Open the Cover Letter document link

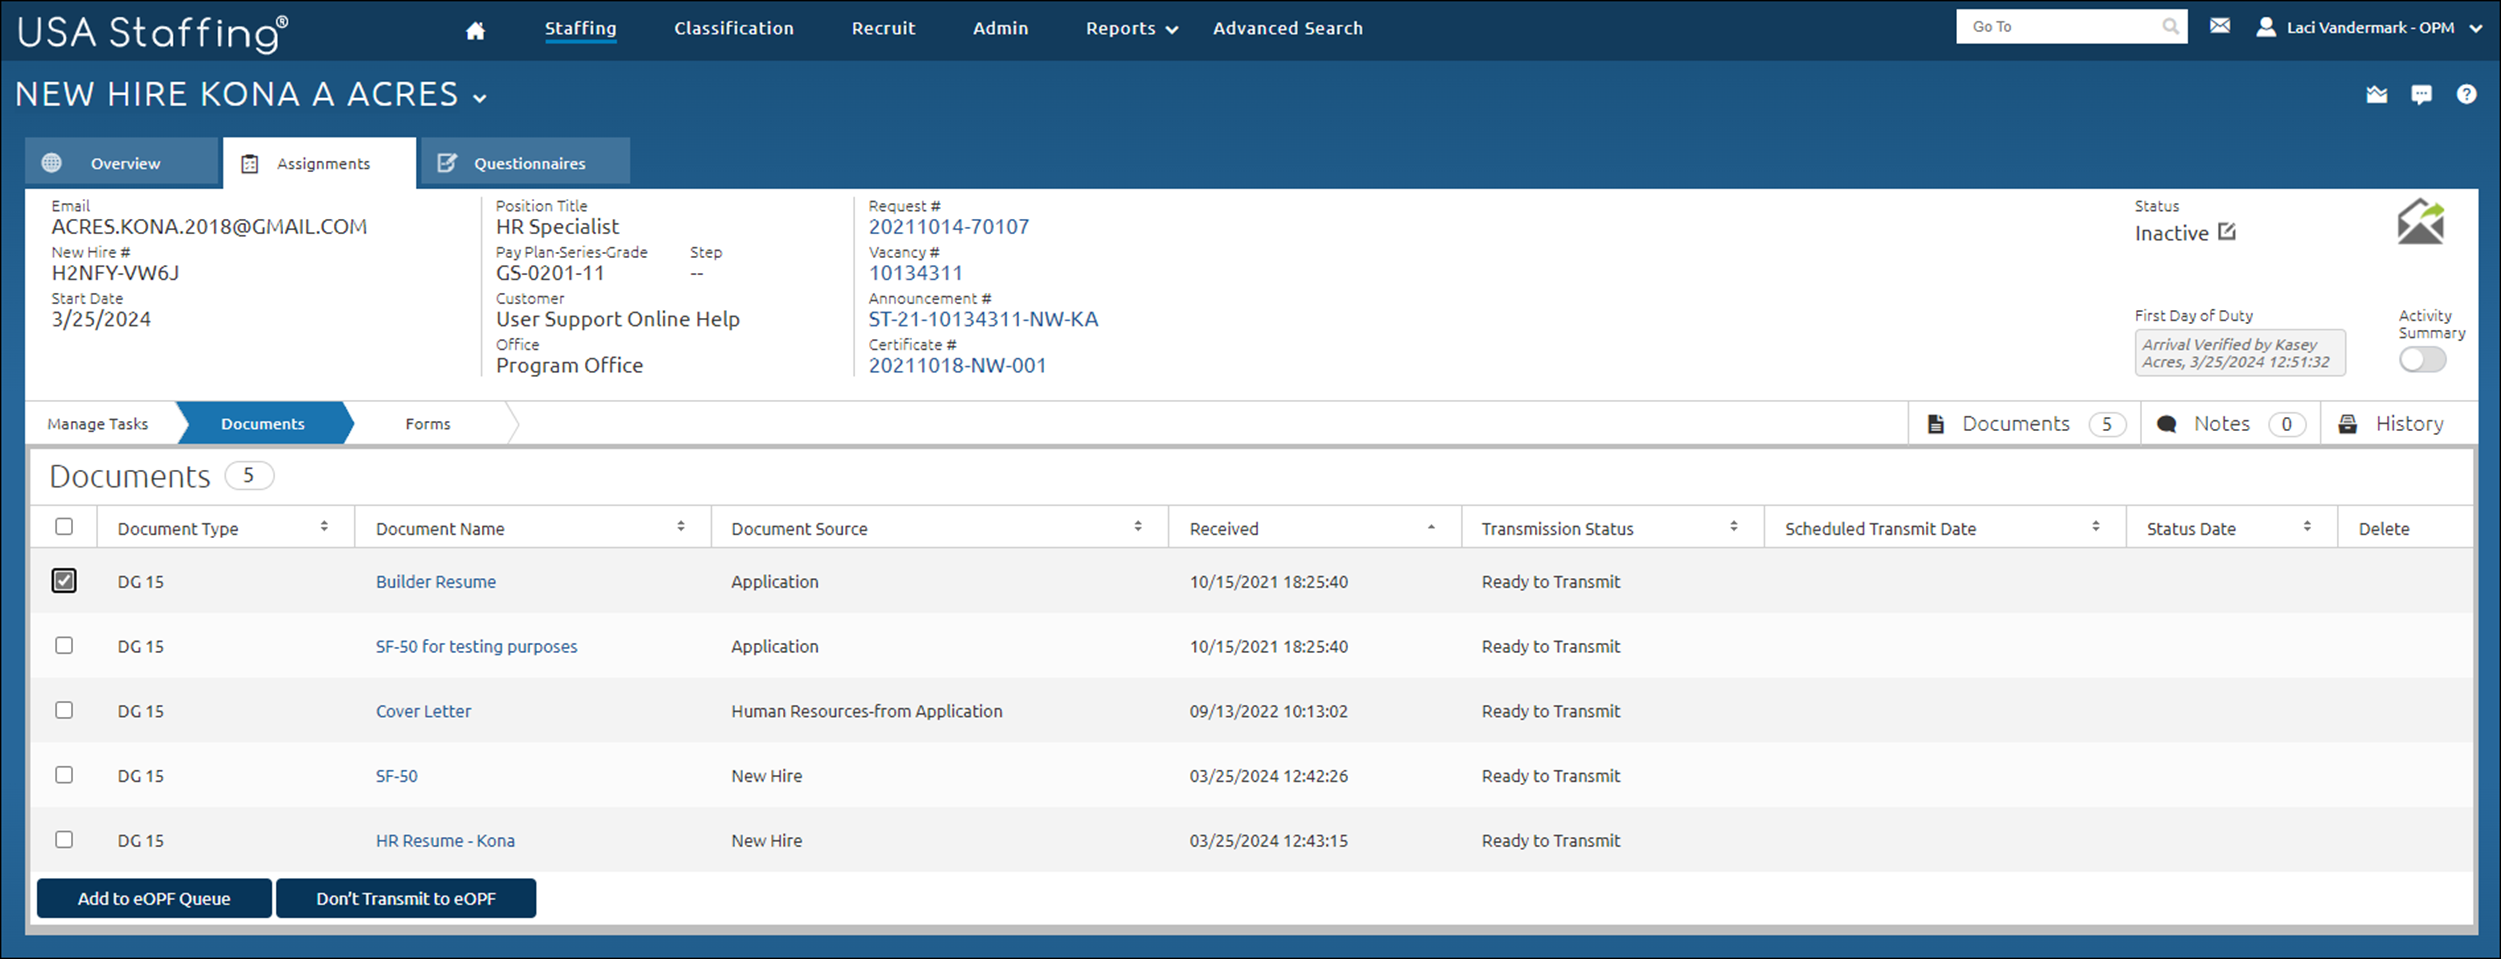(423, 711)
